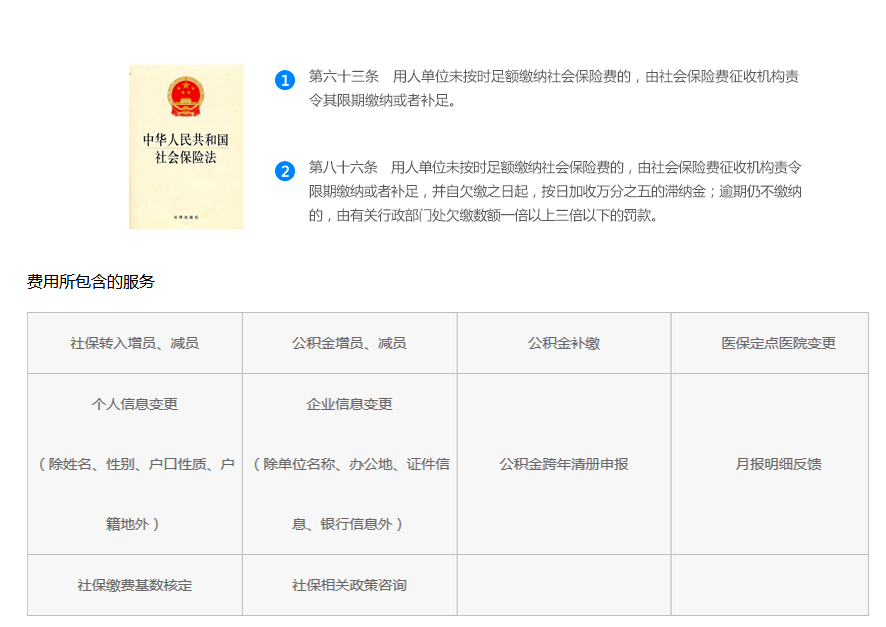Click the 企业信息变更 text

pyautogui.click(x=349, y=404)
